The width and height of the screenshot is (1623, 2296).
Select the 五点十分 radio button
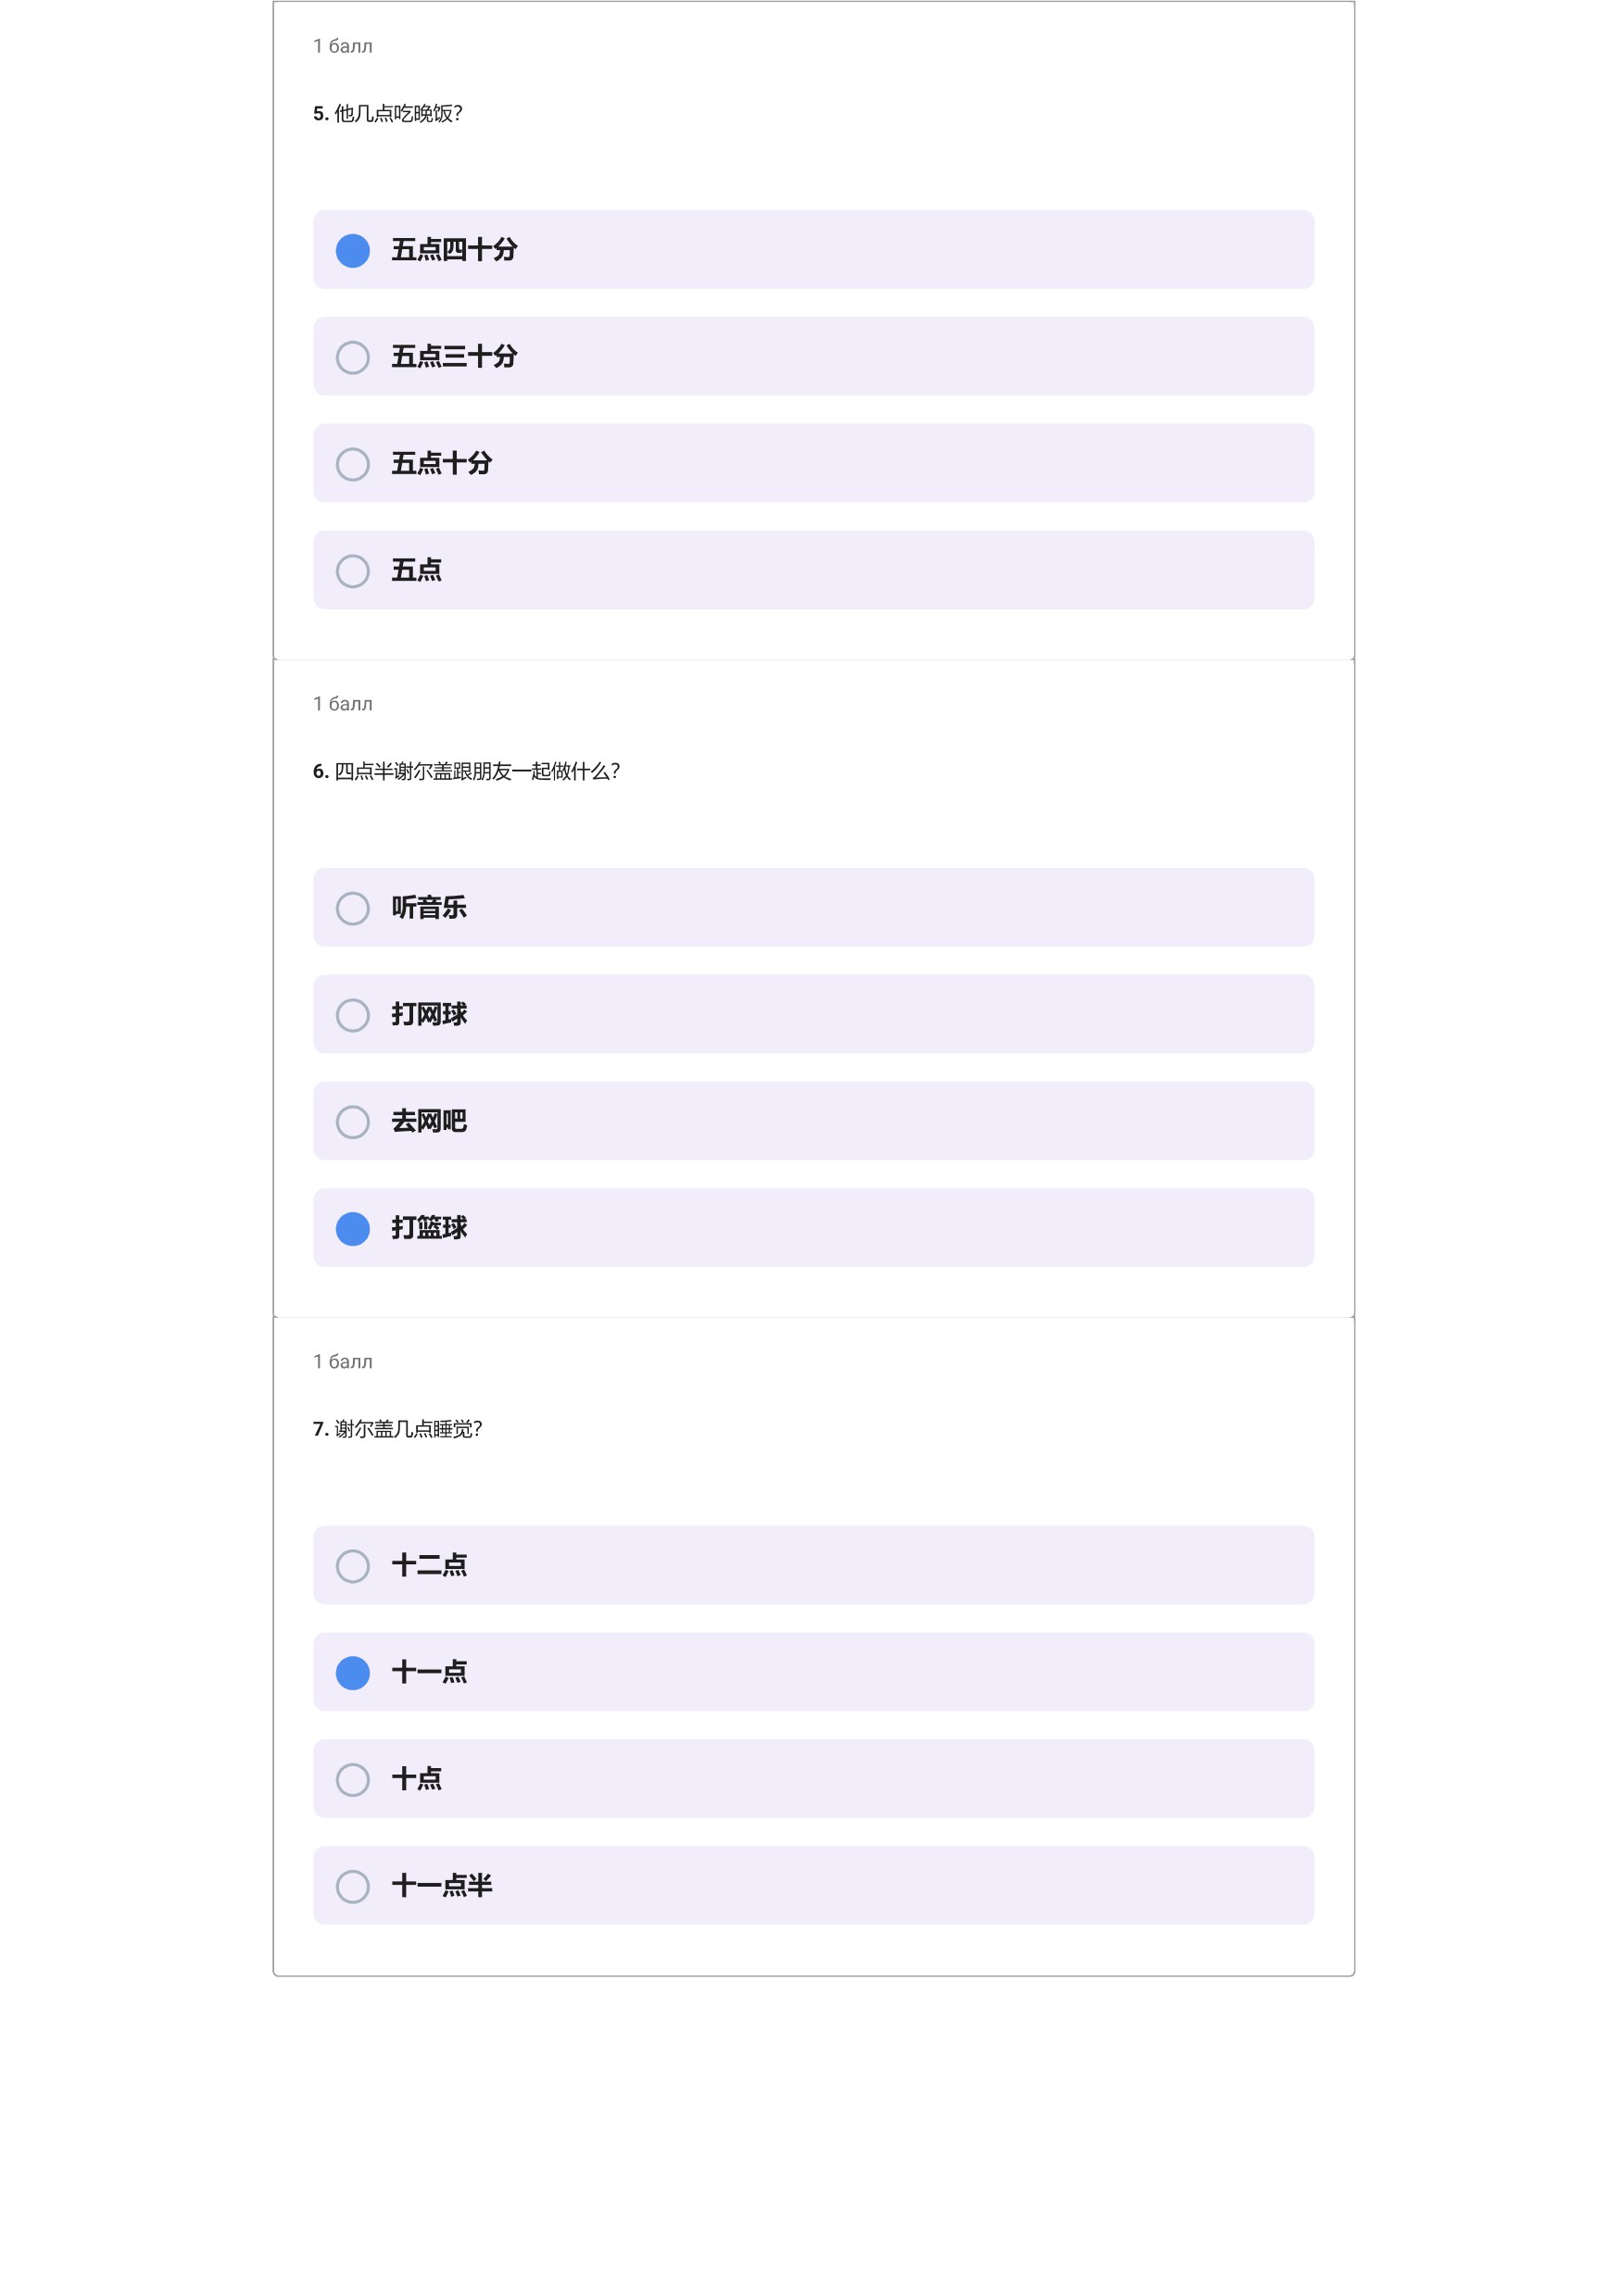pyautogui.click(x=352, y=464)
